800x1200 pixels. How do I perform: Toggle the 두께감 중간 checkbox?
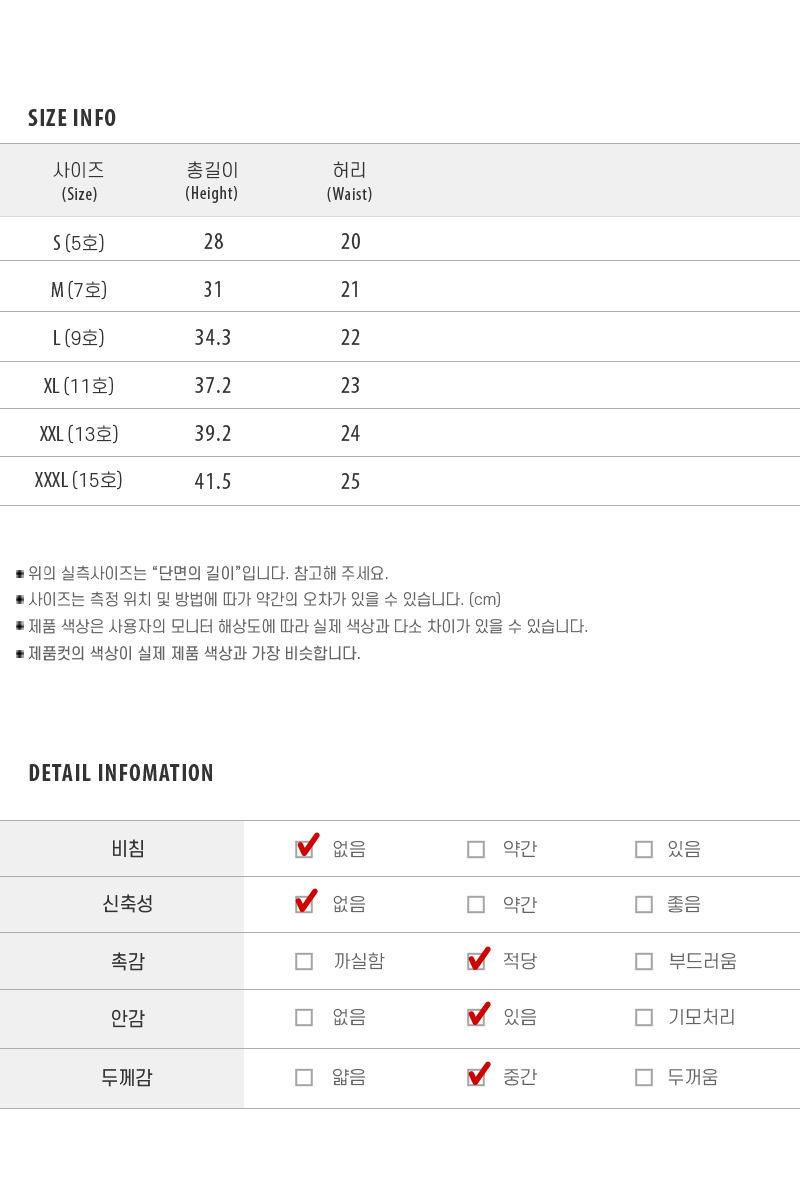coord(476,1077)
